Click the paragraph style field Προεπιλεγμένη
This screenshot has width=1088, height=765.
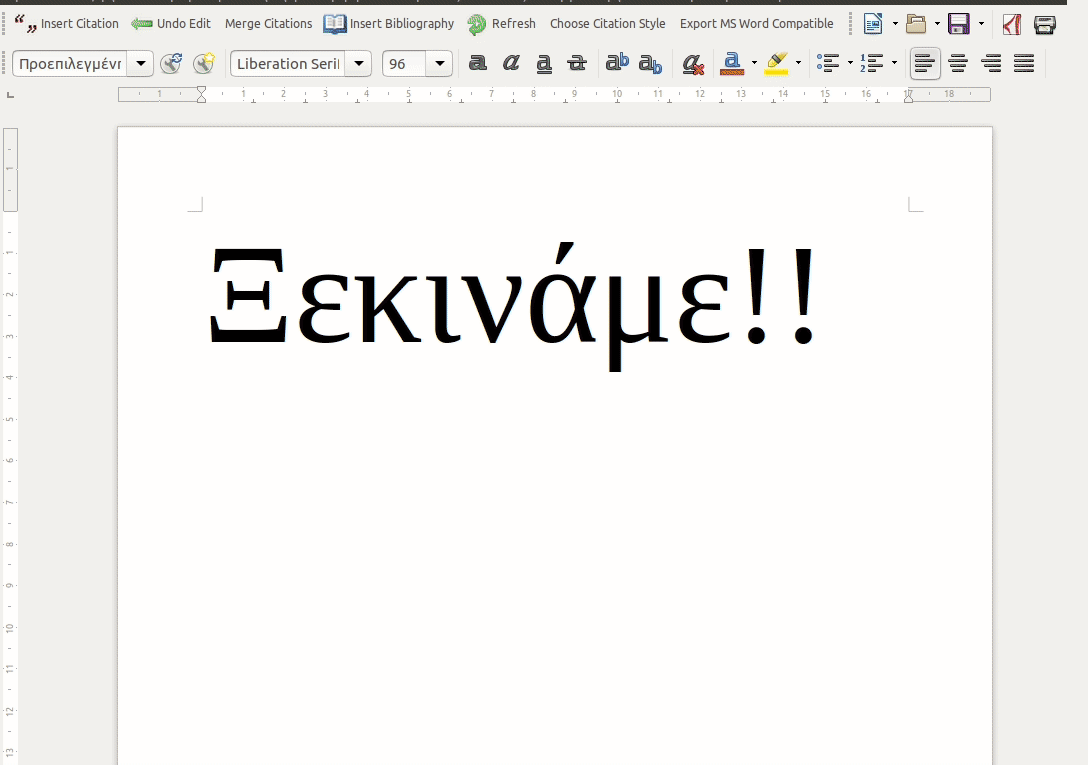point(70,64)
